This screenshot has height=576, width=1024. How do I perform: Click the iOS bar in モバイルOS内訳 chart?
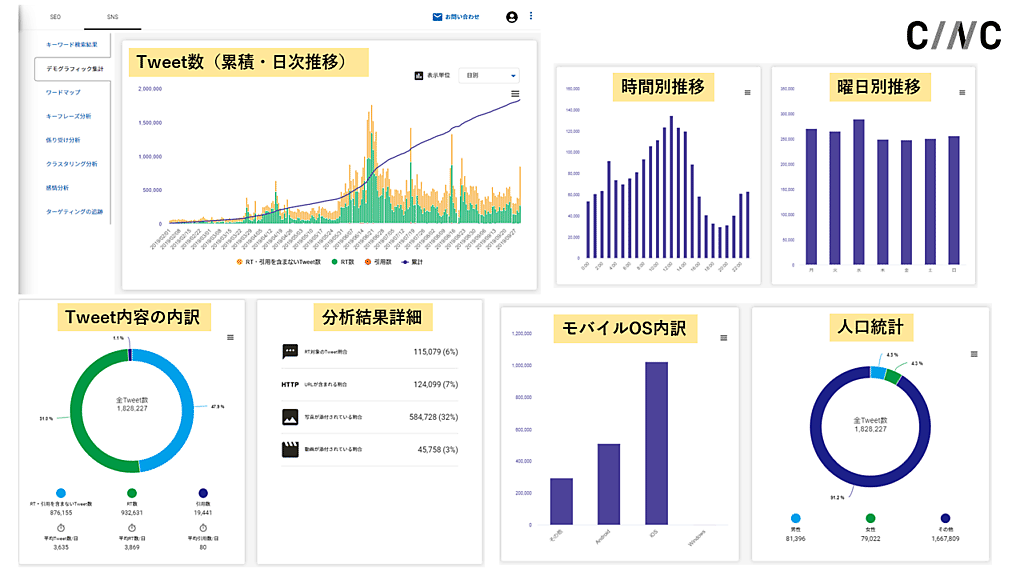[x=656, y=440]
